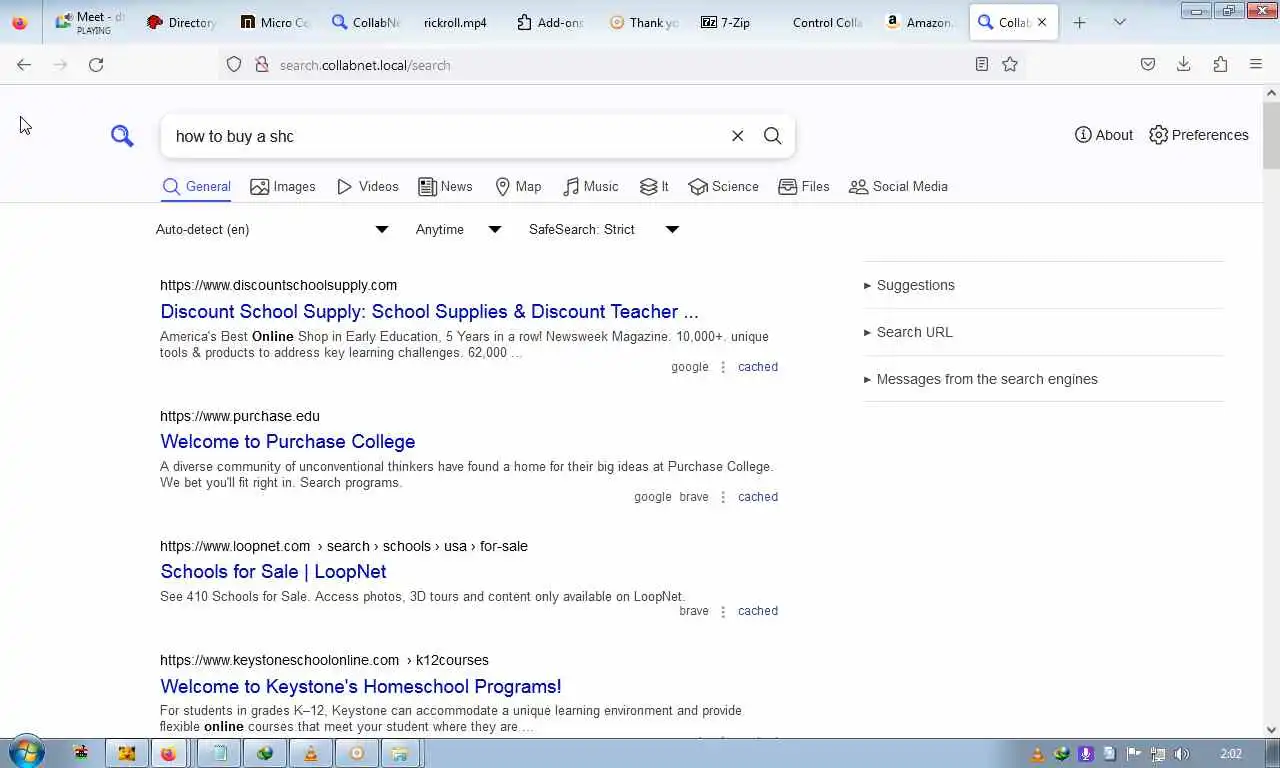Screen dimensions: 1280x768
Task: Click the browser address bar
Action: pyautogui.click(x=620, y=65)
